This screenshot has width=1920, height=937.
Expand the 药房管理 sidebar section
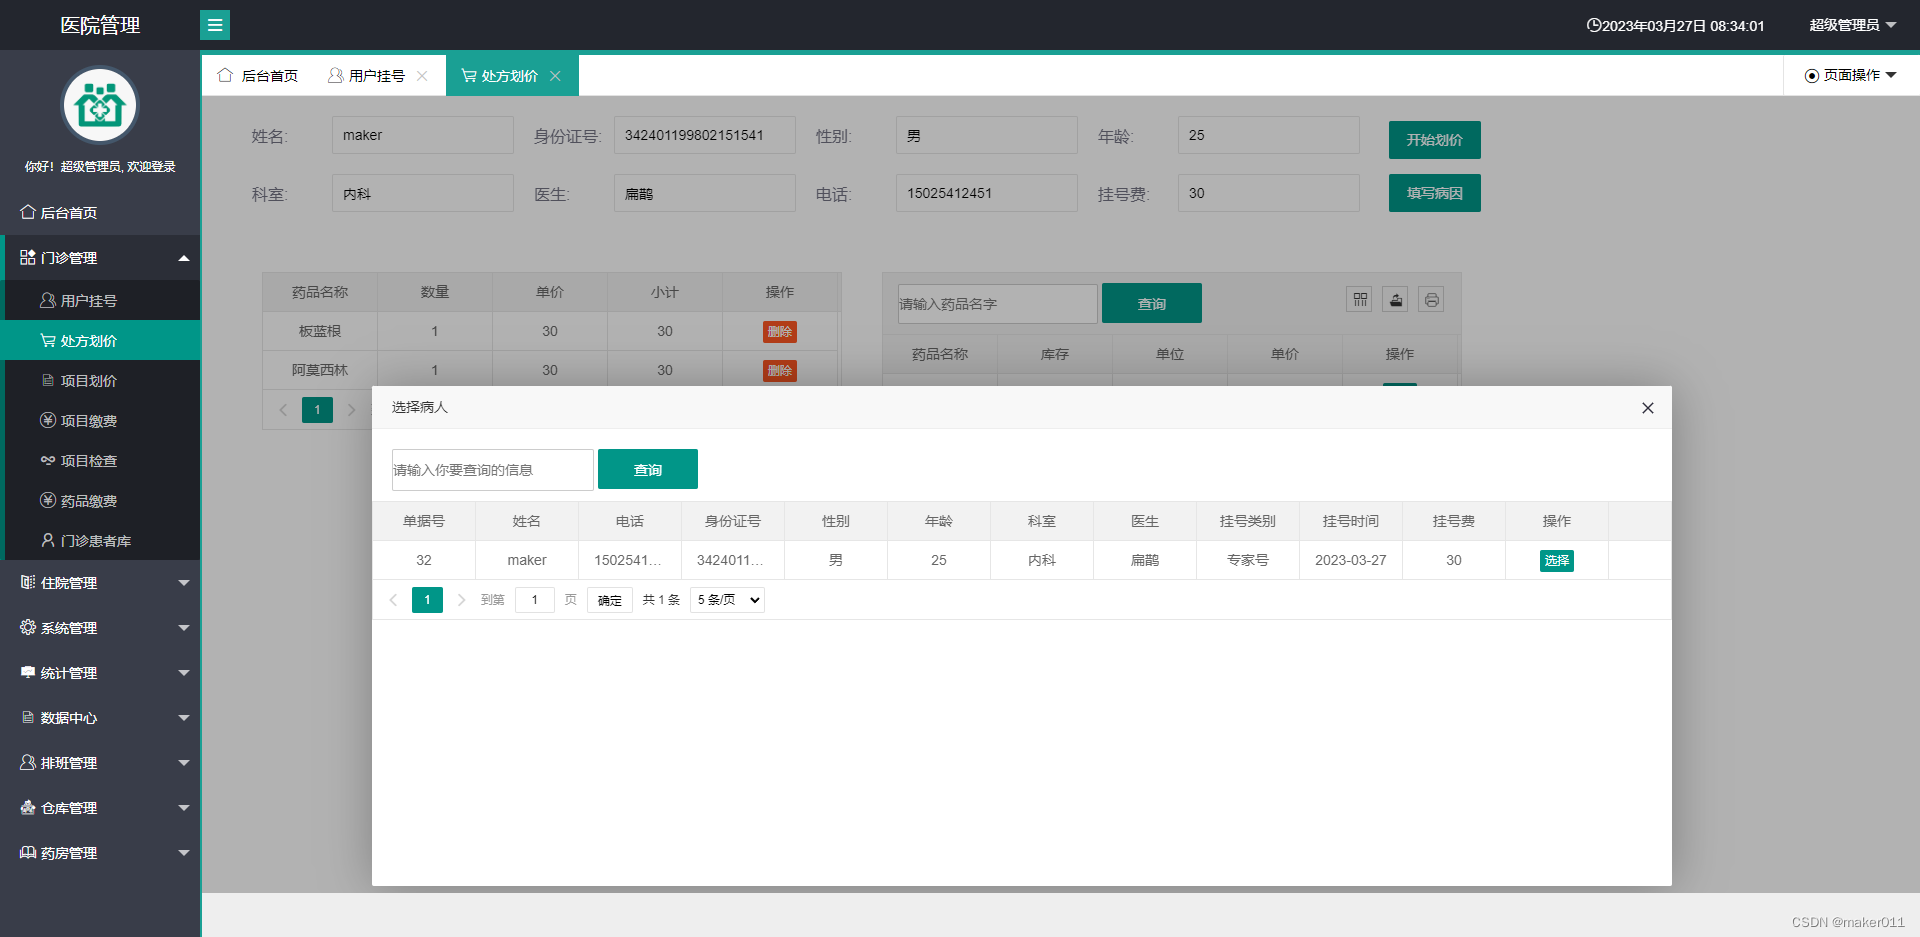pyautogui.click(x=100, y=852)
